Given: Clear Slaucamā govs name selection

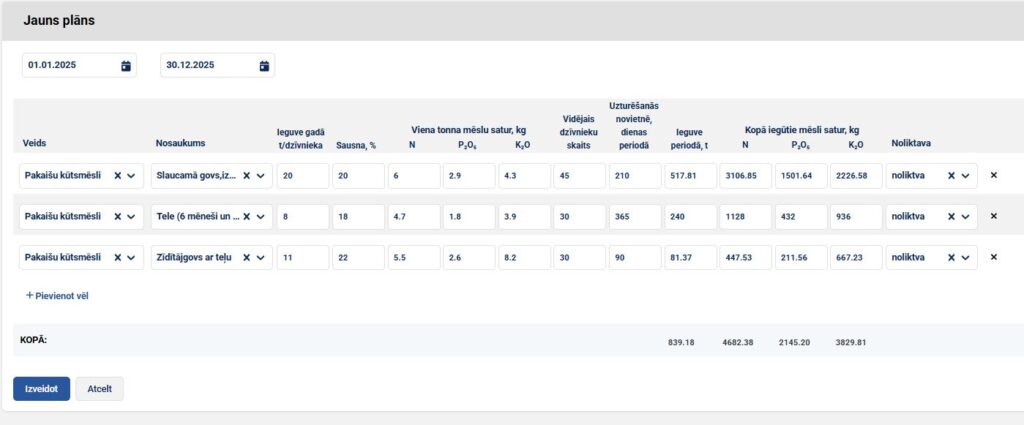Looking at the screenshot, I should [x=246, y=175].
